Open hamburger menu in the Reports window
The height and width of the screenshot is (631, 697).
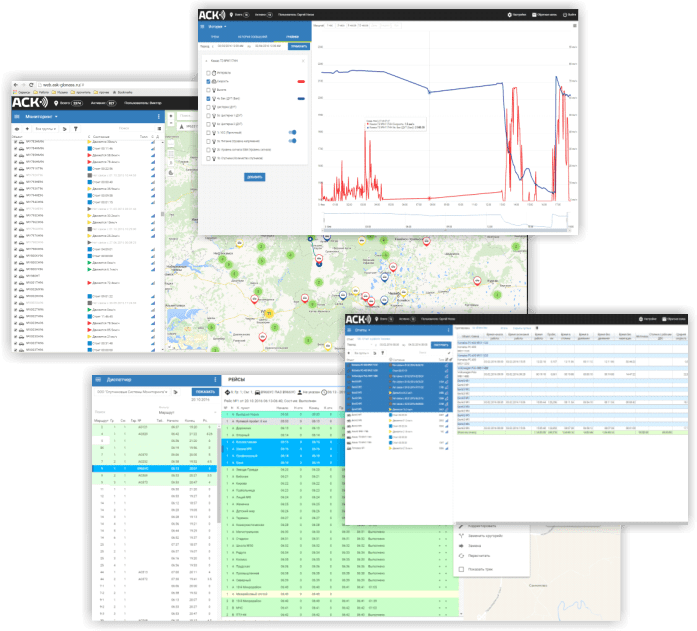click(350, 330)
